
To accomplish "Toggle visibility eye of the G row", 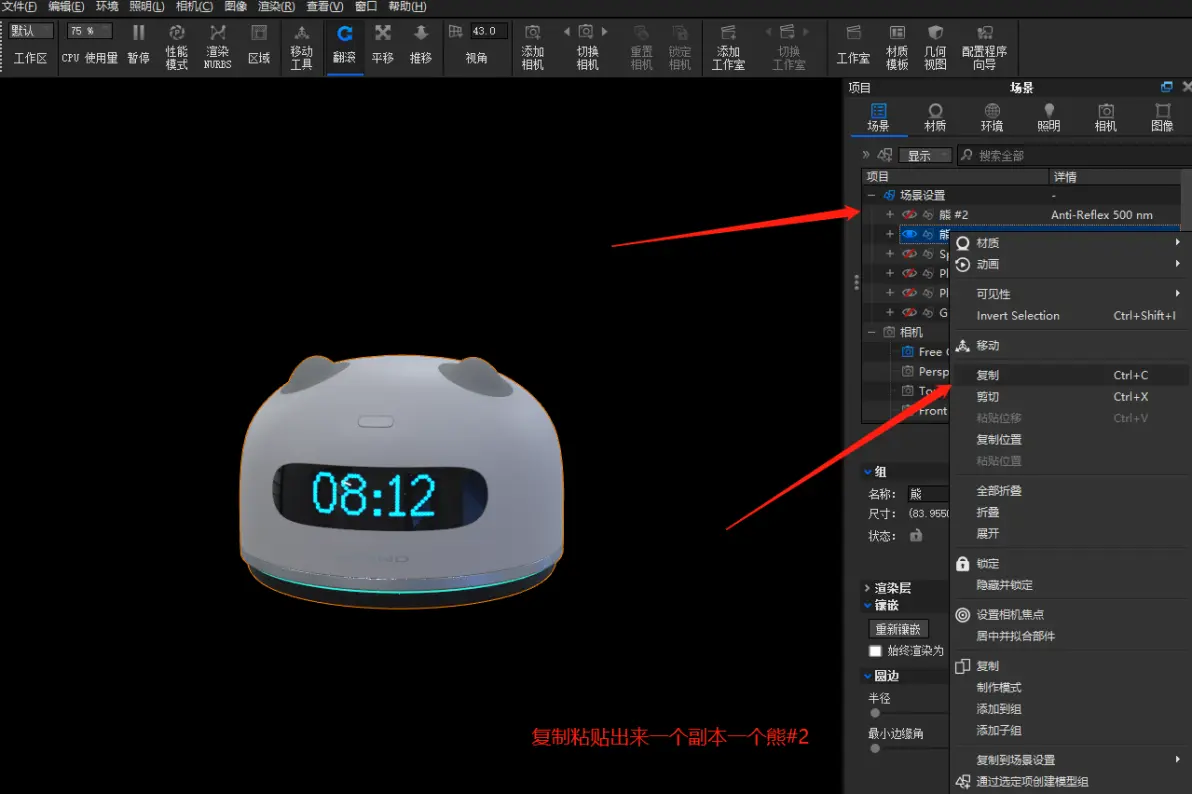I will click(909, 313).
